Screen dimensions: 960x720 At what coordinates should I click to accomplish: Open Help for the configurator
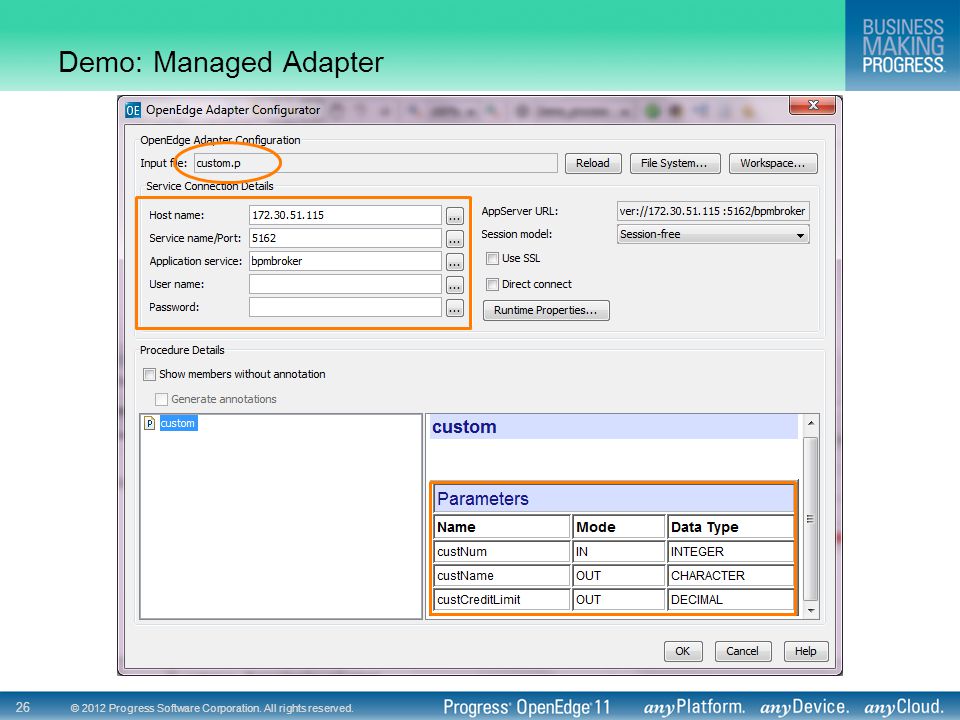coord(806,651)
